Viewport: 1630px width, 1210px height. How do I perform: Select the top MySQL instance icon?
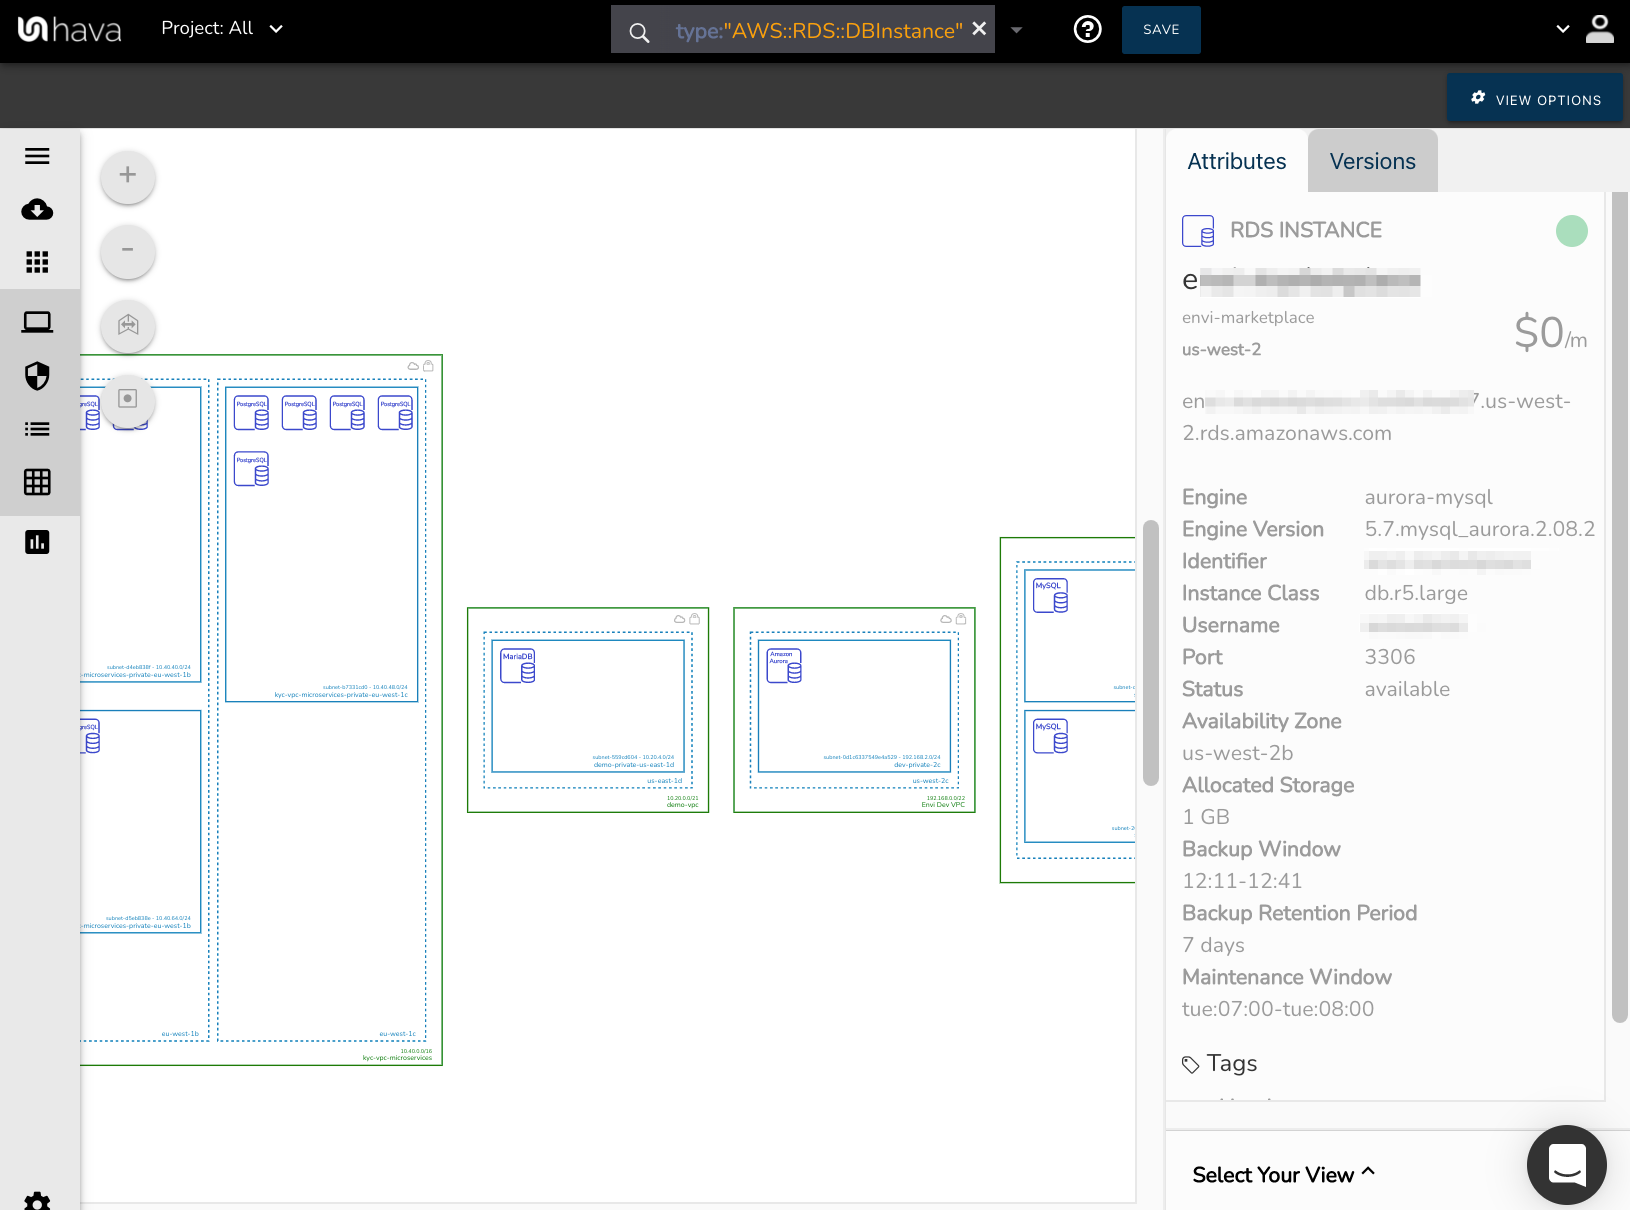(1050, 596)
